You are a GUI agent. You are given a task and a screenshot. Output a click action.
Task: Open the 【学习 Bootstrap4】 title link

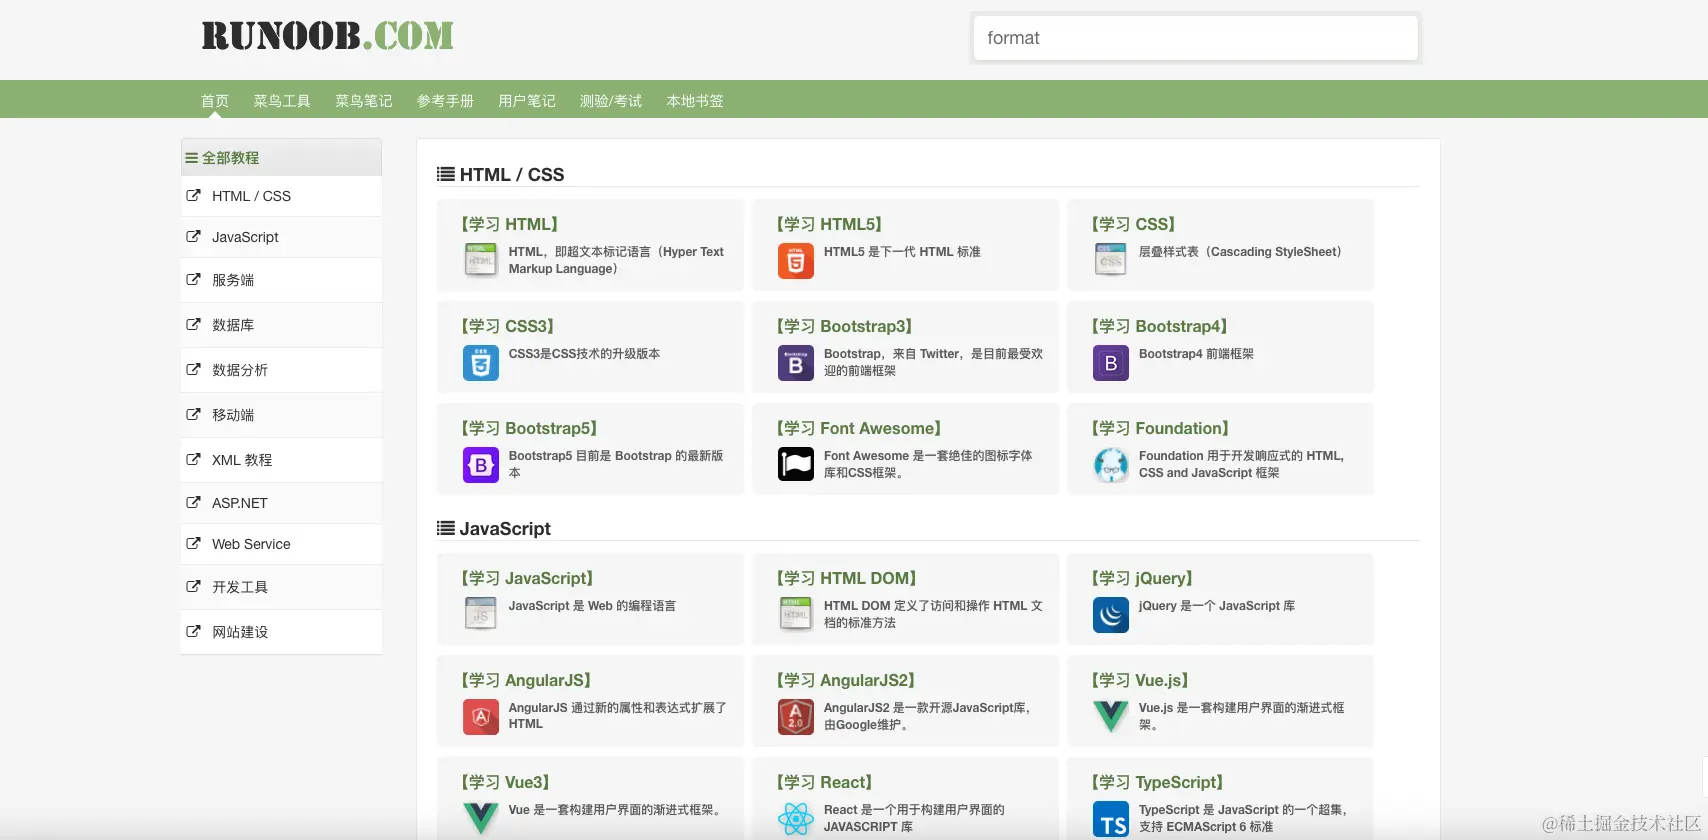pos(1160,326)
